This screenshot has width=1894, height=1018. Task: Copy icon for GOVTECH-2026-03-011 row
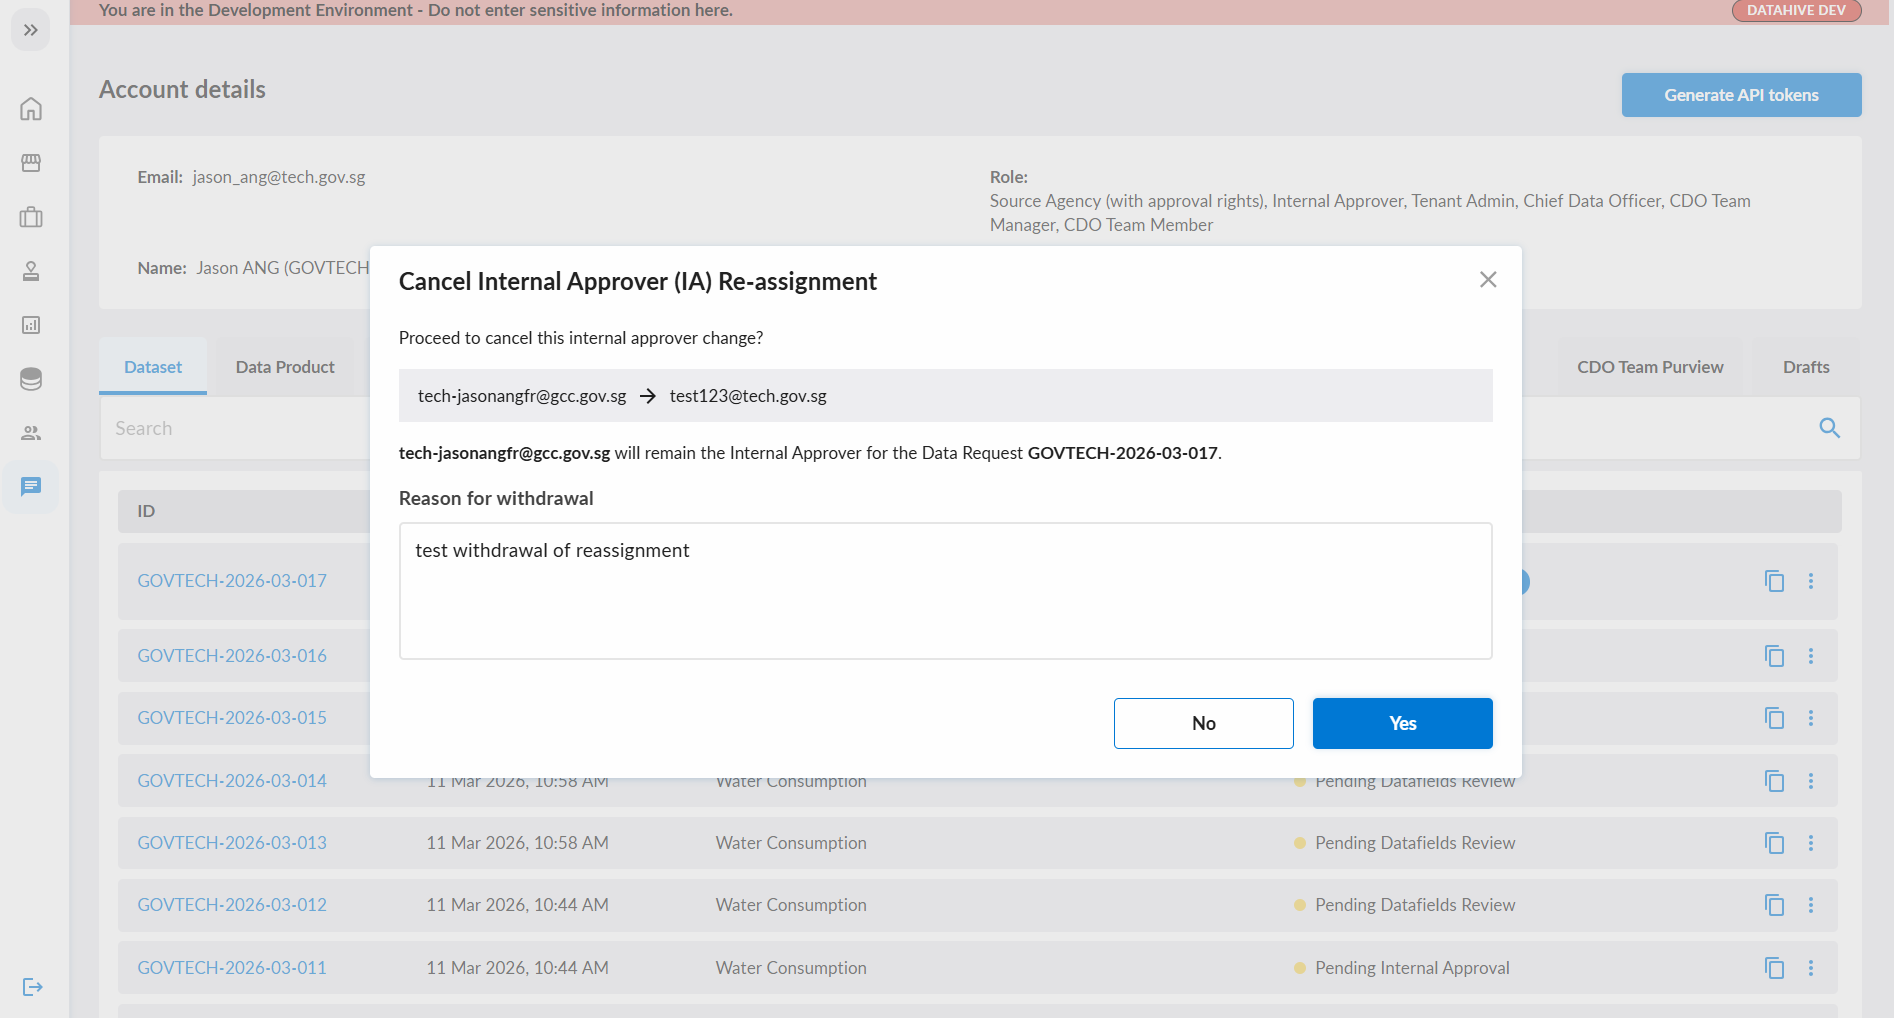pyautogui.click(x=1774, y=968)
